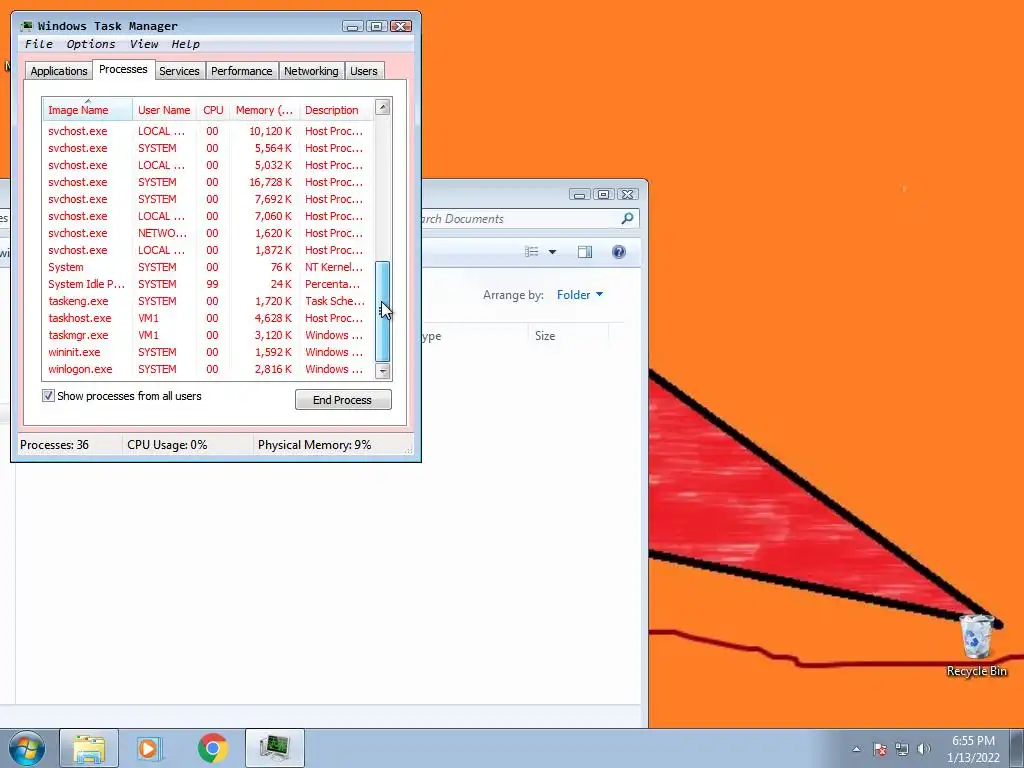The width and height of the screenshot is (1024, 768).
Task: Click the NT Kernel... description cell
Action: coord(334,267)
